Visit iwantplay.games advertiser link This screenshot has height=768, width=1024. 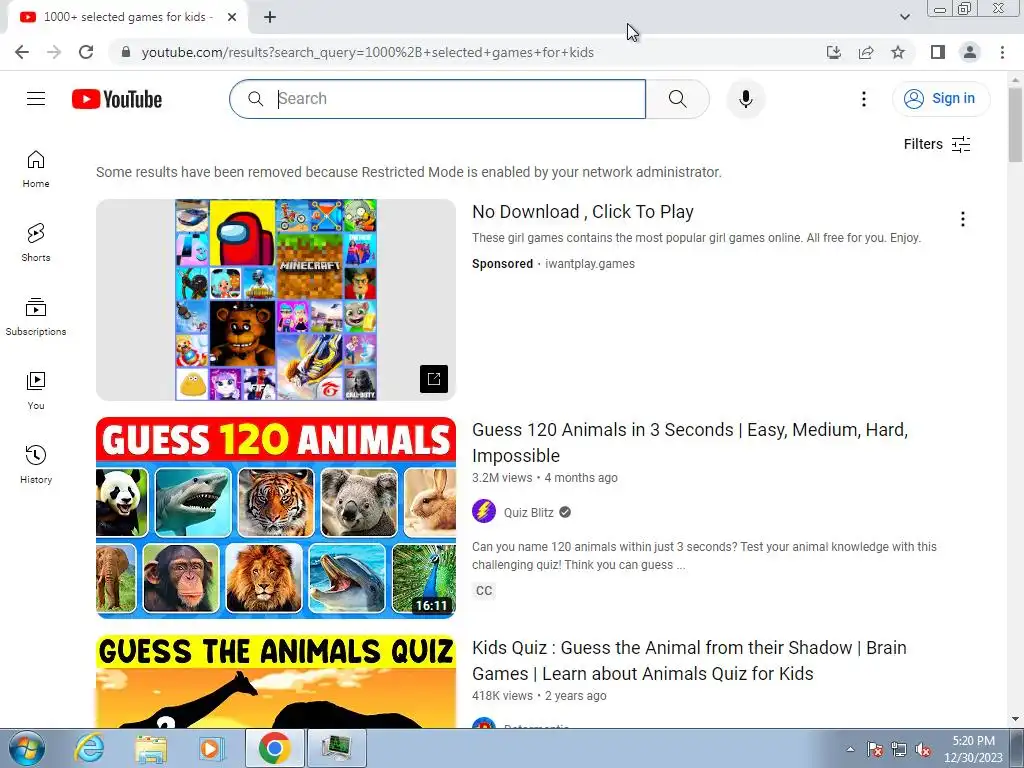[590, 264]
